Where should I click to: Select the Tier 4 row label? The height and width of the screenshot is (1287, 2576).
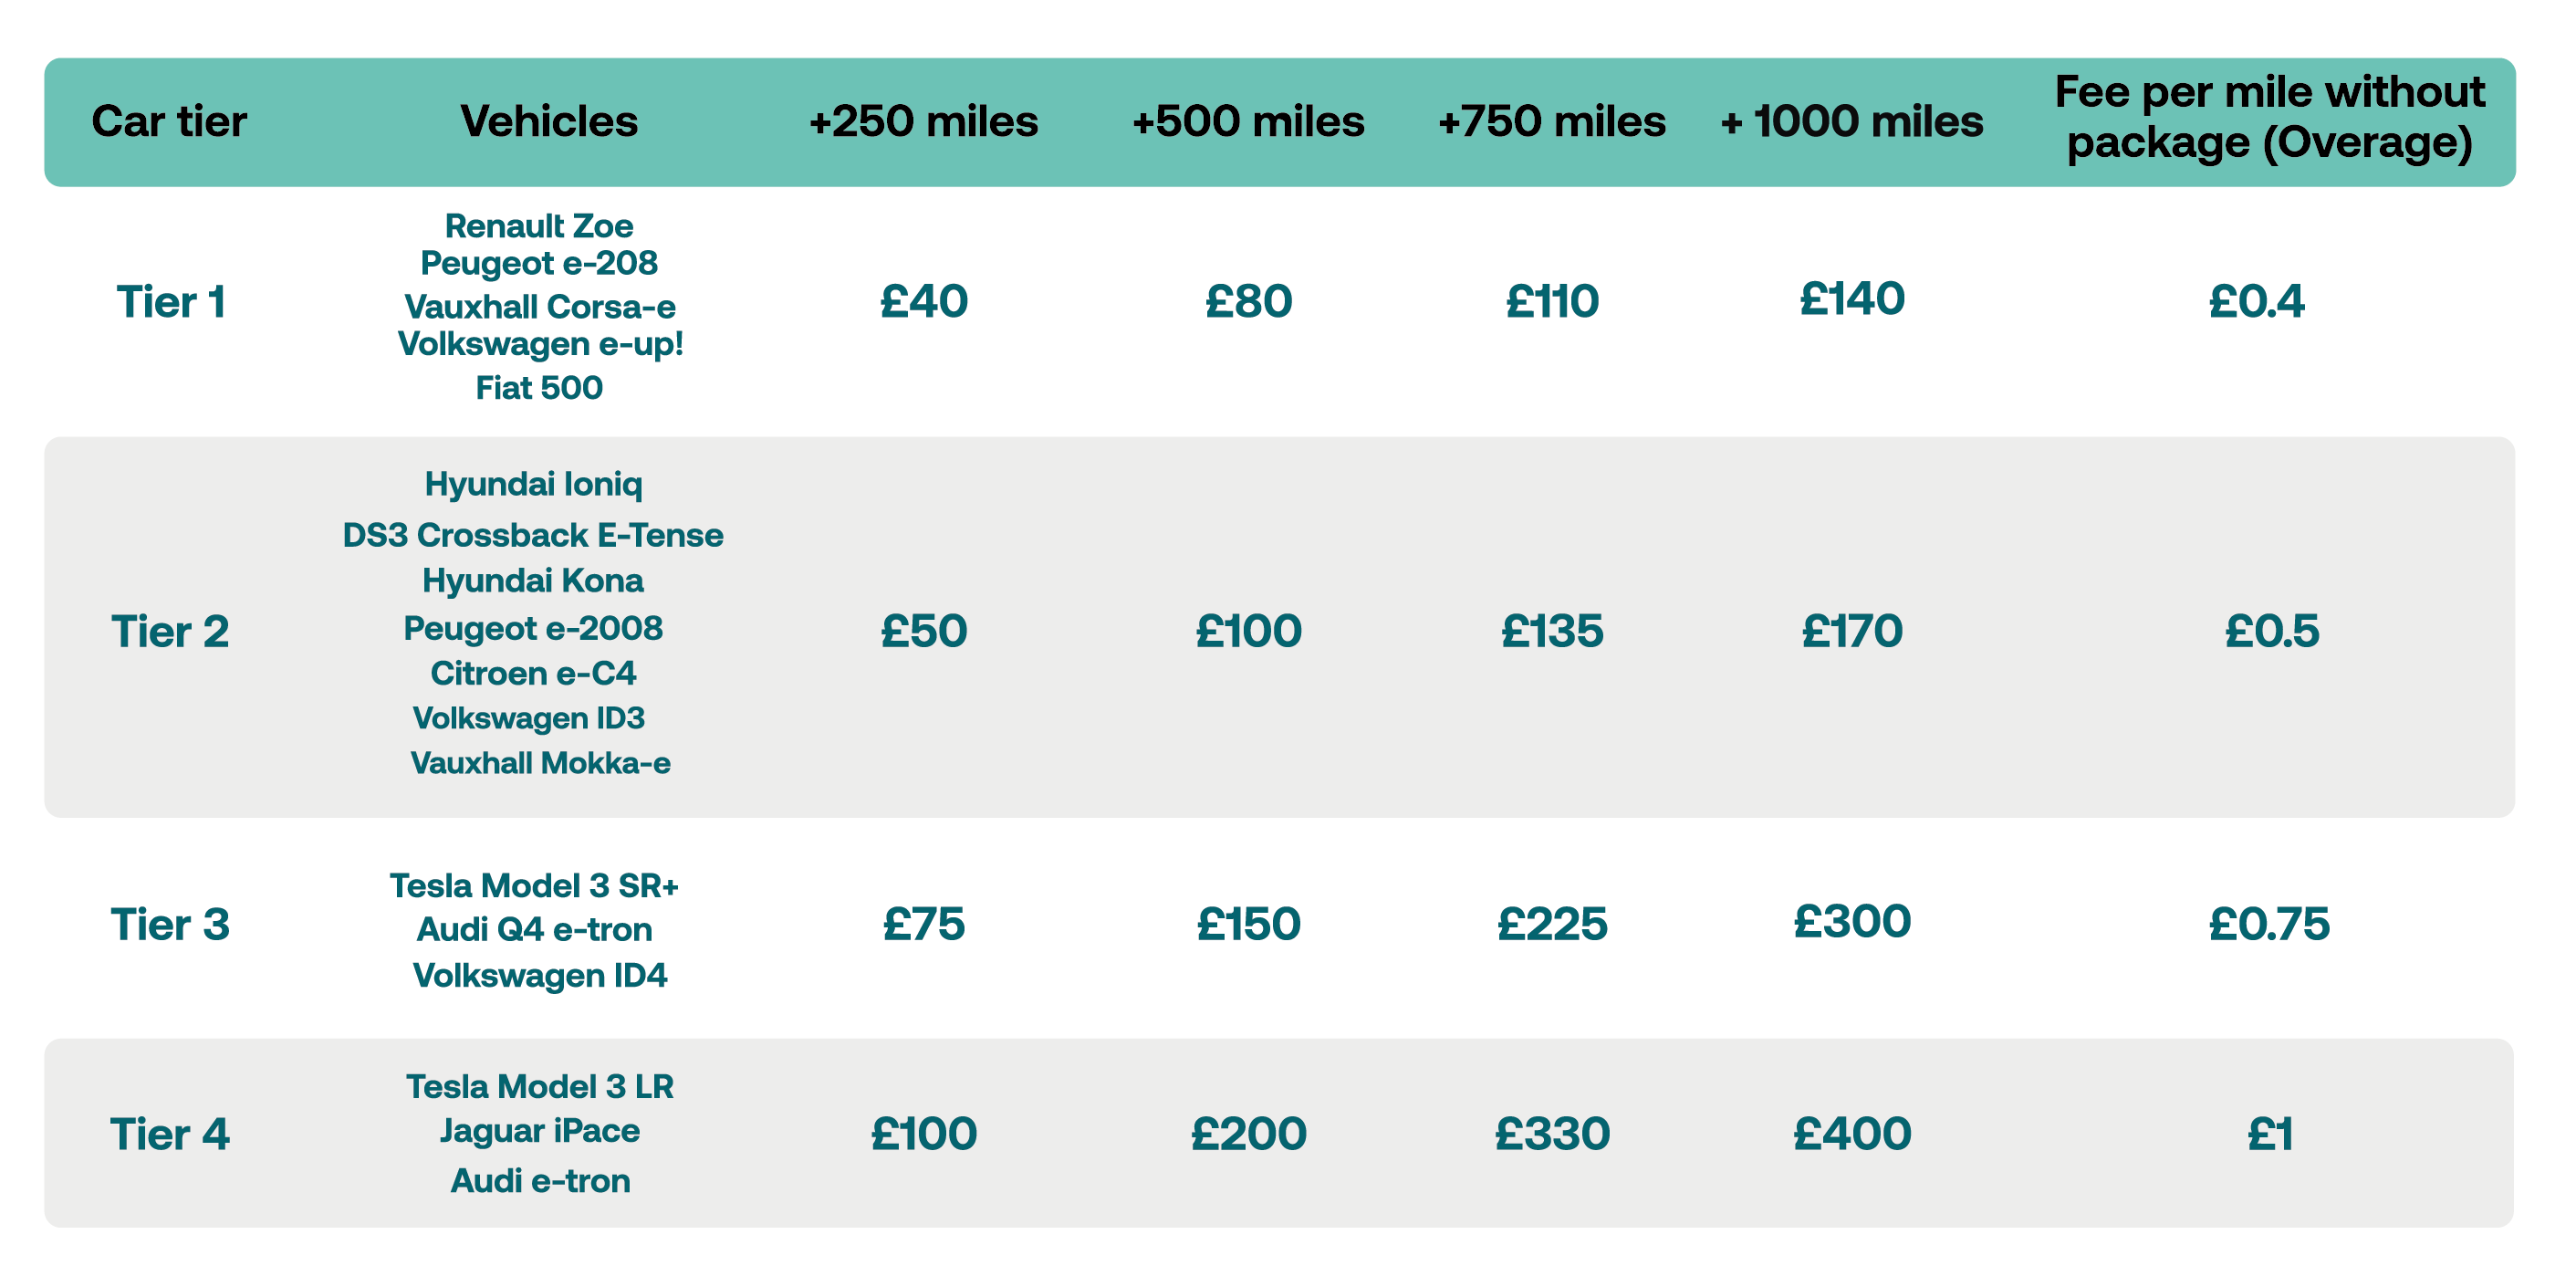[x=170, y=1135]
